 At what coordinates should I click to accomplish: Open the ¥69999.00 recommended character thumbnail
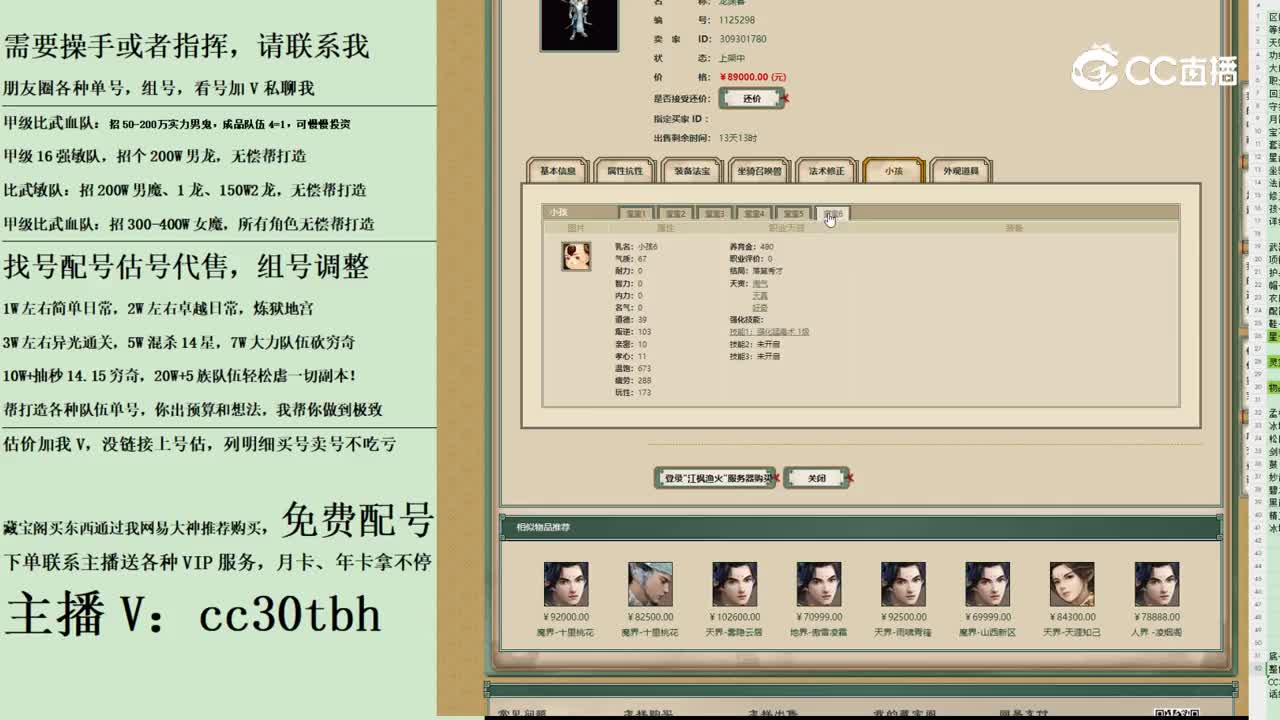pyautogui.click(x=987, y=584)
